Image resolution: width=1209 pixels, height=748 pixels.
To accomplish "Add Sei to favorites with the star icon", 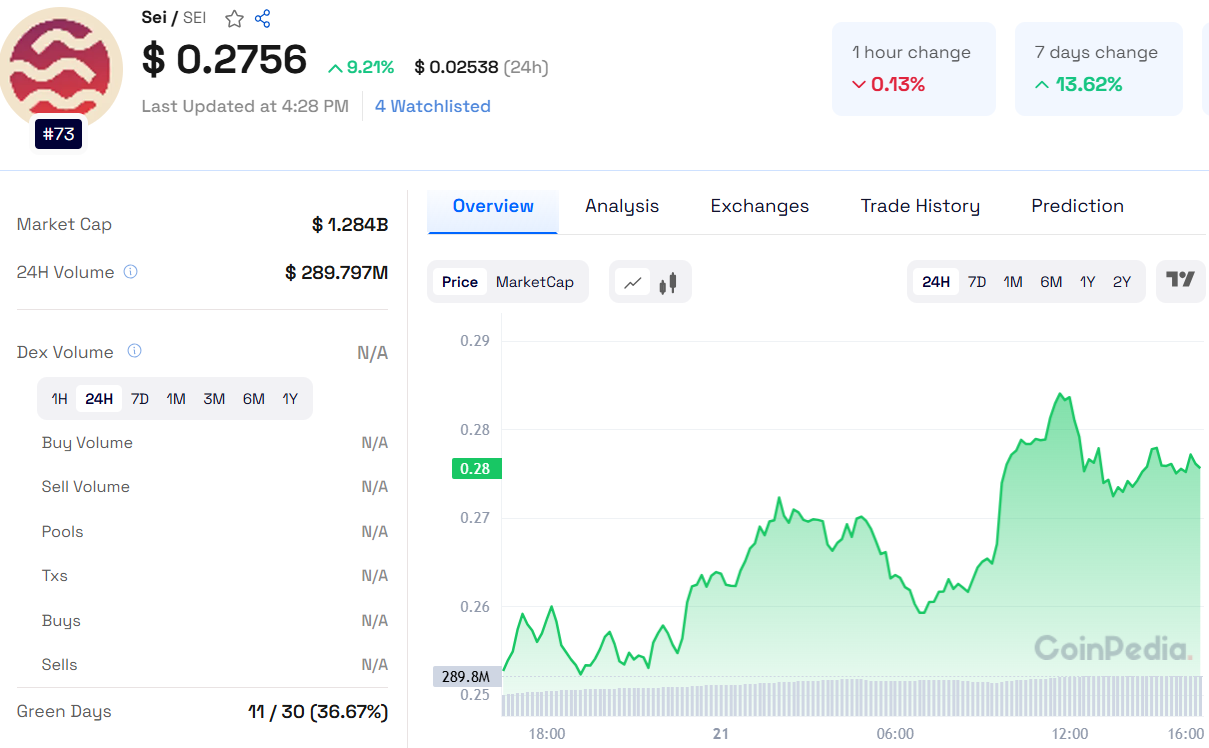I will click(234, 19).
